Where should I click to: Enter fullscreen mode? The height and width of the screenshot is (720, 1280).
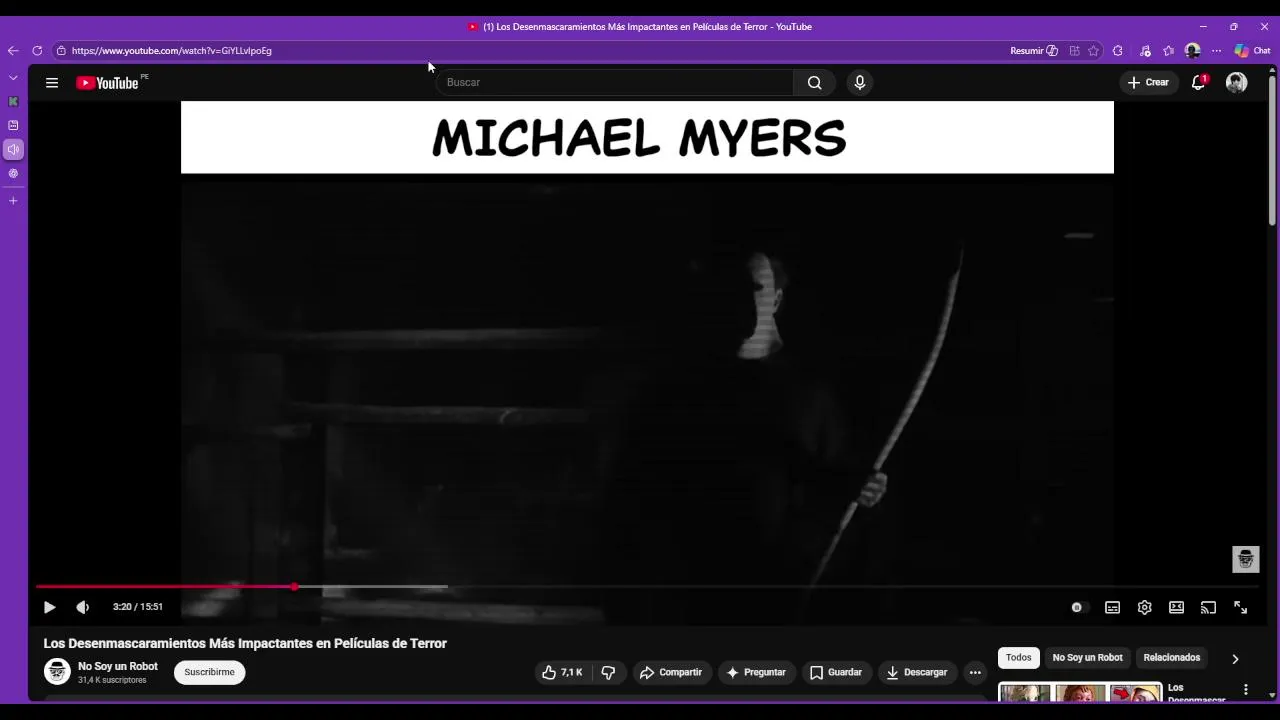1240,607
